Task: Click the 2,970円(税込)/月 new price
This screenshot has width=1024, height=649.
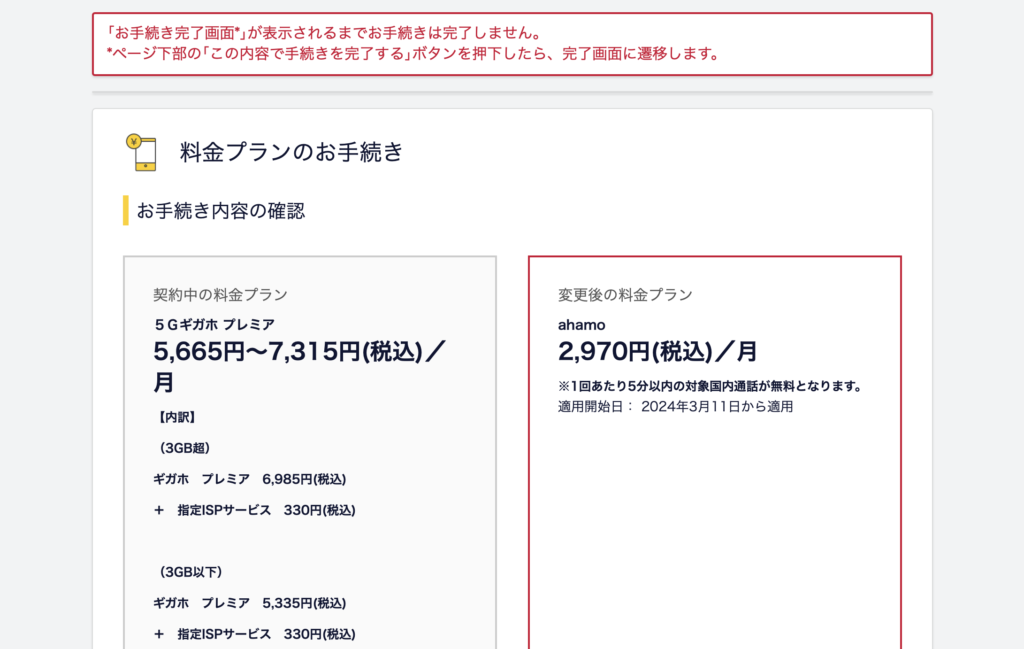Action: 657,352
